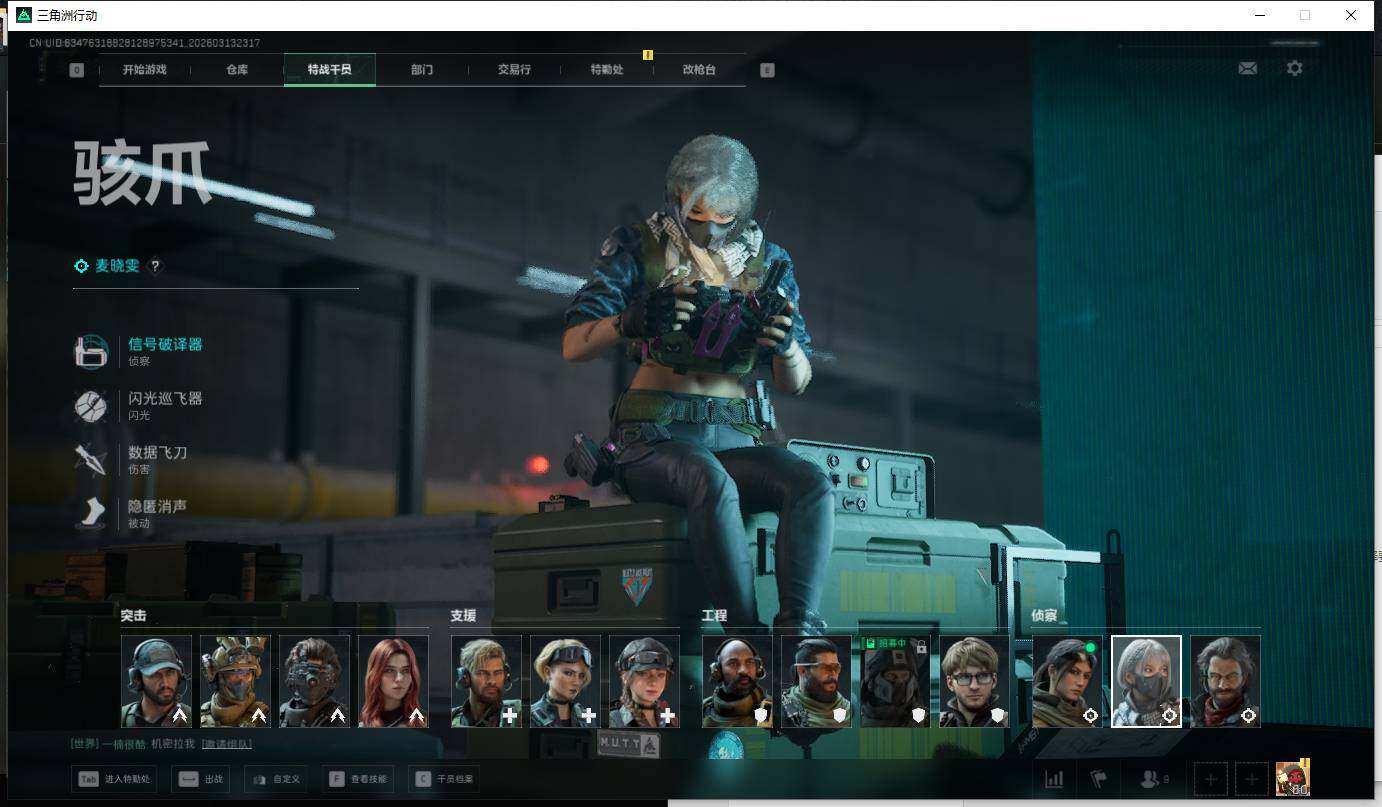This screenshot has width=1382, height=807.
Task: Click the second empty teammate slot plus
Action: pos(1251,779)
